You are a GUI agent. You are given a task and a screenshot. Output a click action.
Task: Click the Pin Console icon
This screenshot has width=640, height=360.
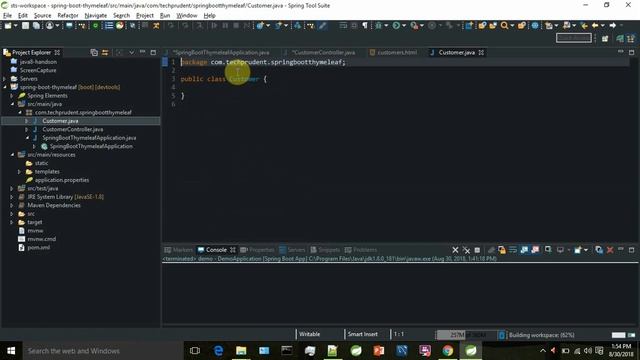(548, 250)
